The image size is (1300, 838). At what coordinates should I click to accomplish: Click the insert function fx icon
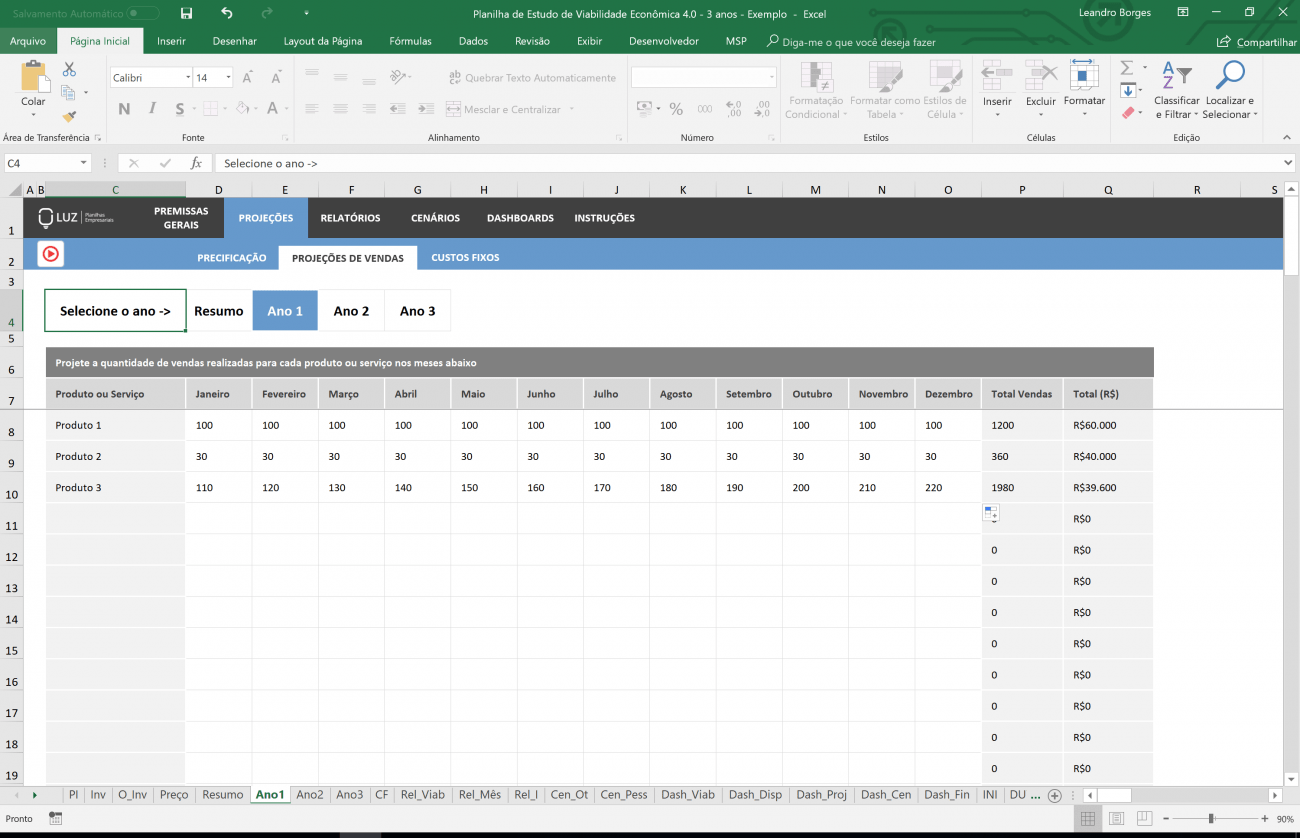(196, 163)
